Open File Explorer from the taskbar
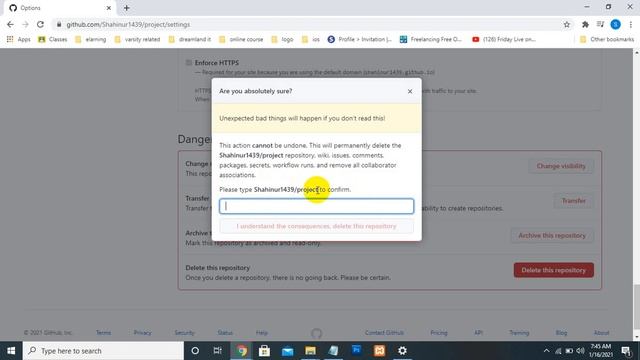The height and width of the screenshot is (360, 640). click(x=310, y=351)
